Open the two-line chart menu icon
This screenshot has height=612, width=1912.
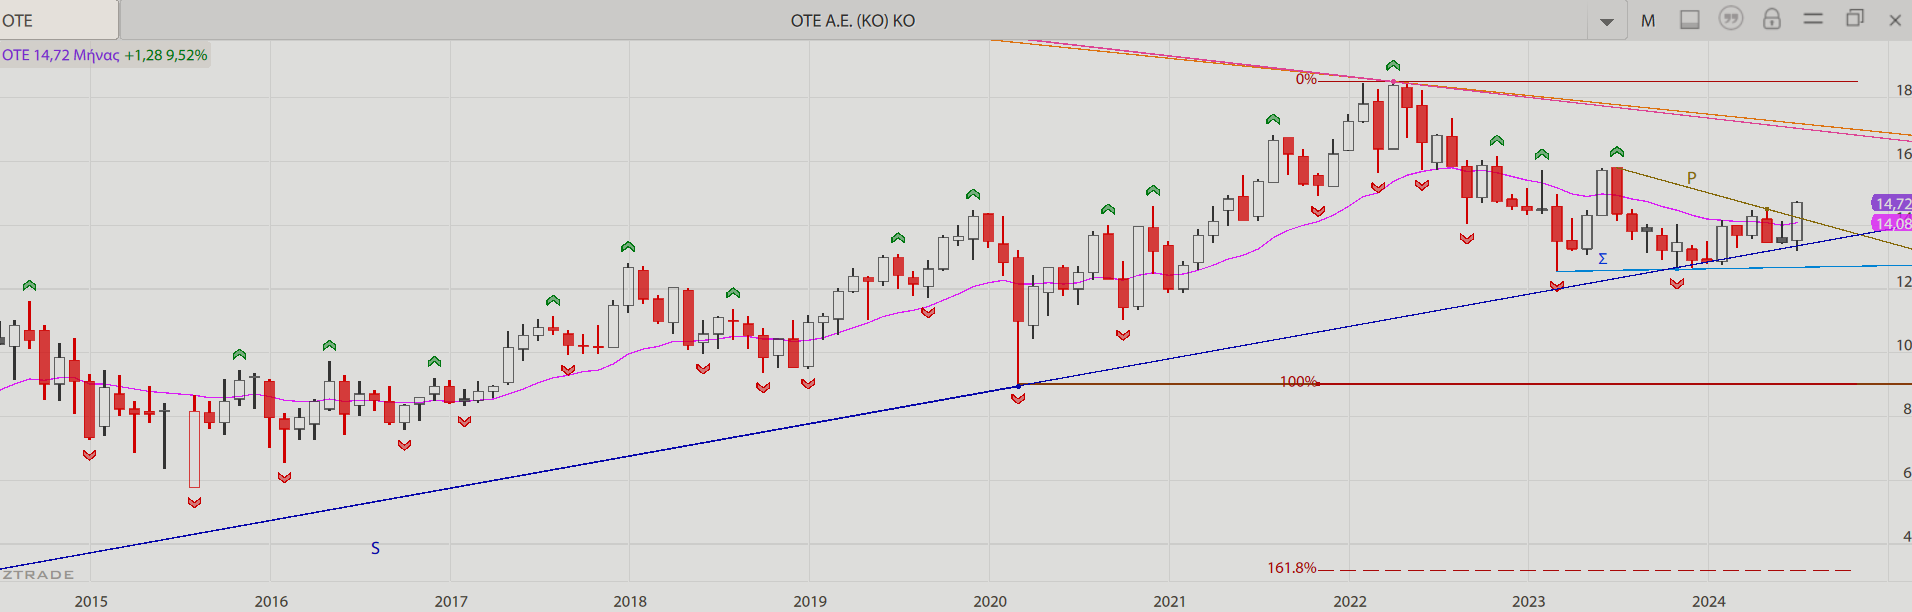coord(1813,18)
